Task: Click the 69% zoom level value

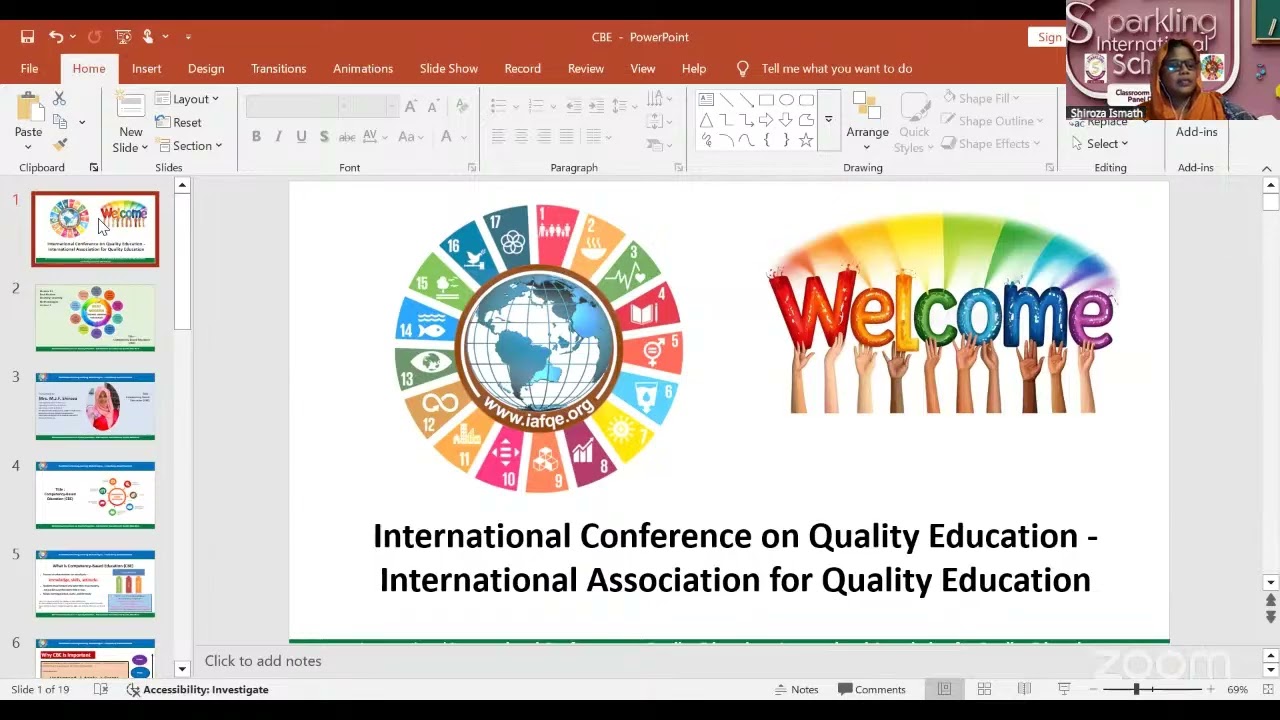Action: click(1237, 689)
